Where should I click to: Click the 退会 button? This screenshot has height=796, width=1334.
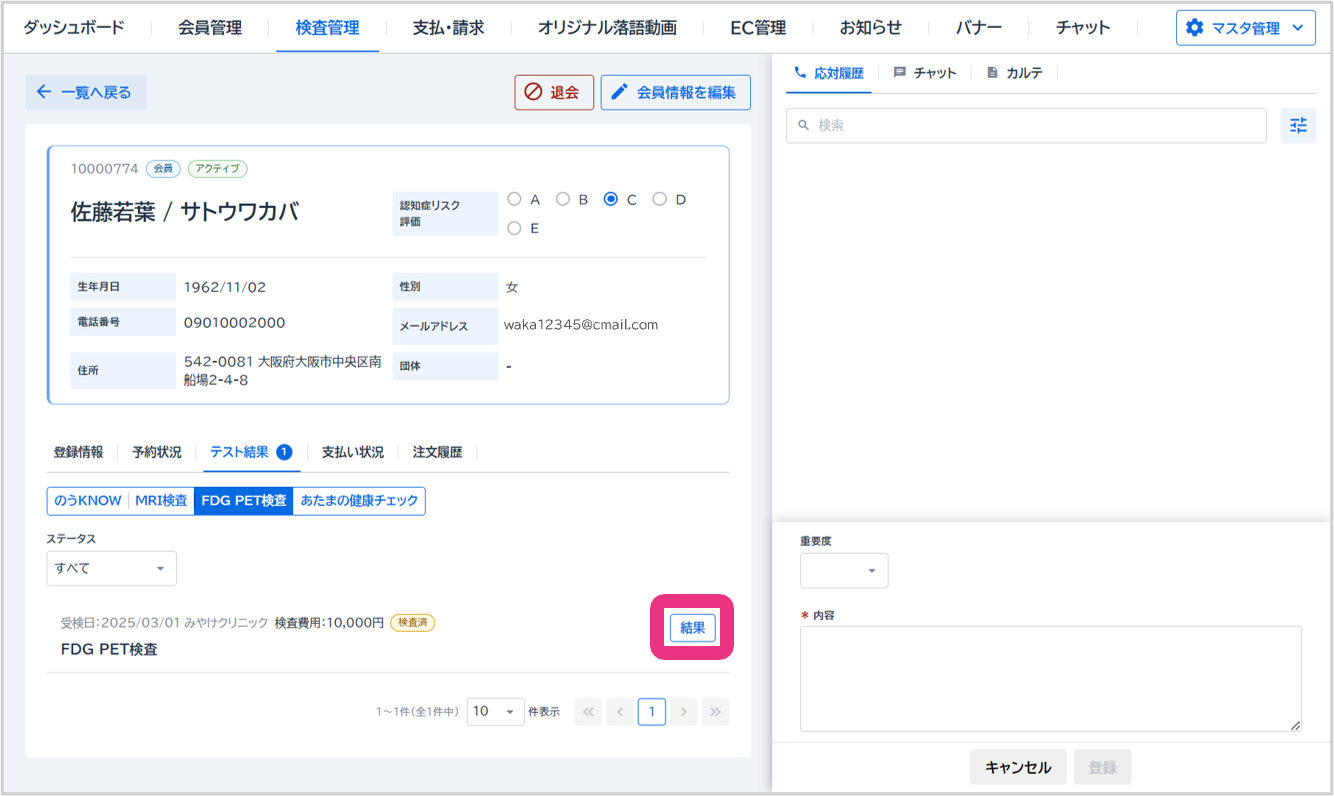click(554, 92)
